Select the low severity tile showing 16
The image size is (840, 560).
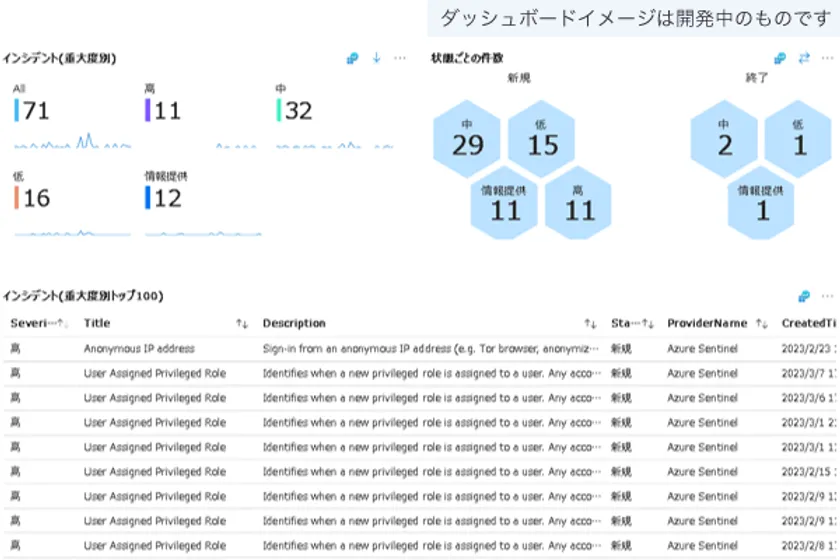pyautogui.click(x=35, y=197)
